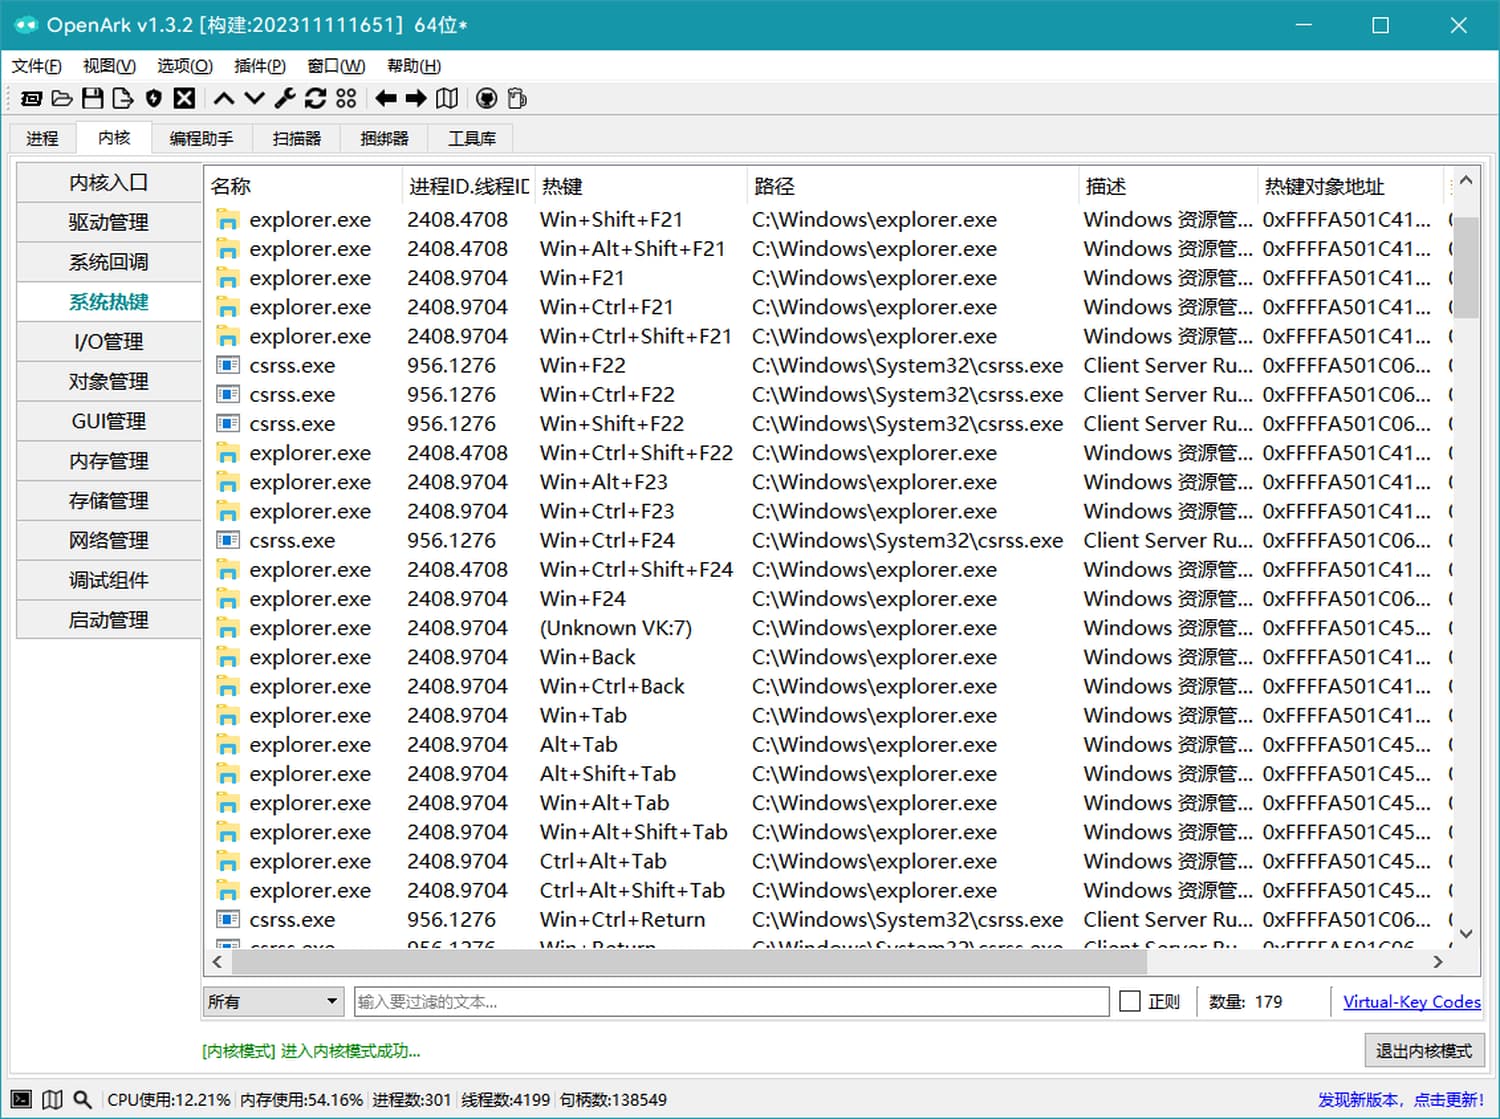Click the beer mug icon in the toolbar
This screenshot has width=1500, height=1119.
pos(517,98)
